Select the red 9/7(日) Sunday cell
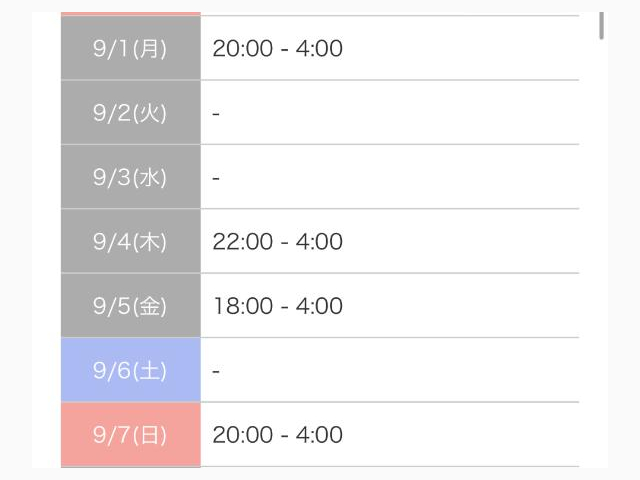Viewport: 640px width, 480px height. 131,434
